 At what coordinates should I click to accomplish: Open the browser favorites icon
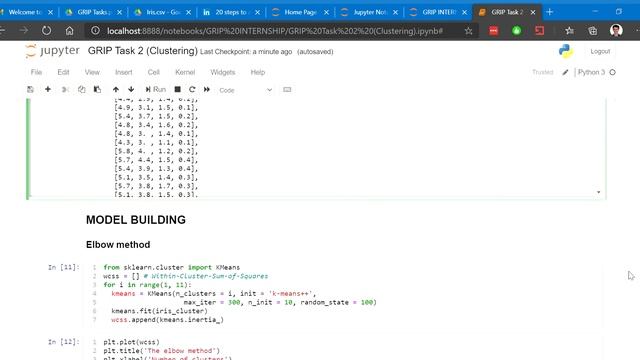(x=570, y=31)
